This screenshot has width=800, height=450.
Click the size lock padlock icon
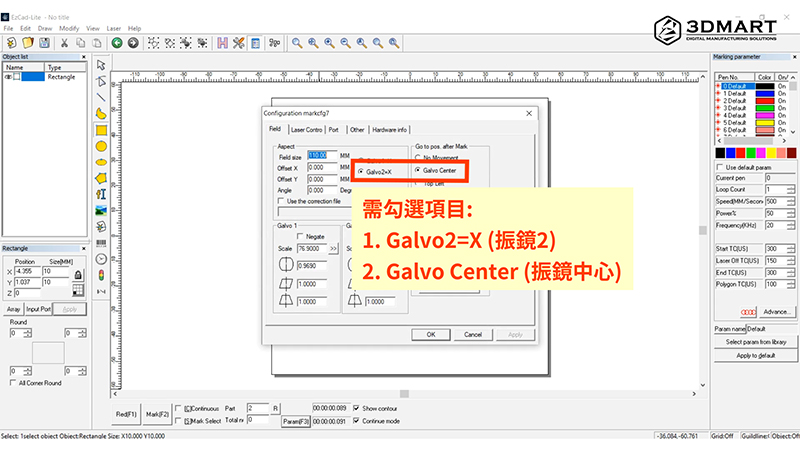[x=76, y=274]
